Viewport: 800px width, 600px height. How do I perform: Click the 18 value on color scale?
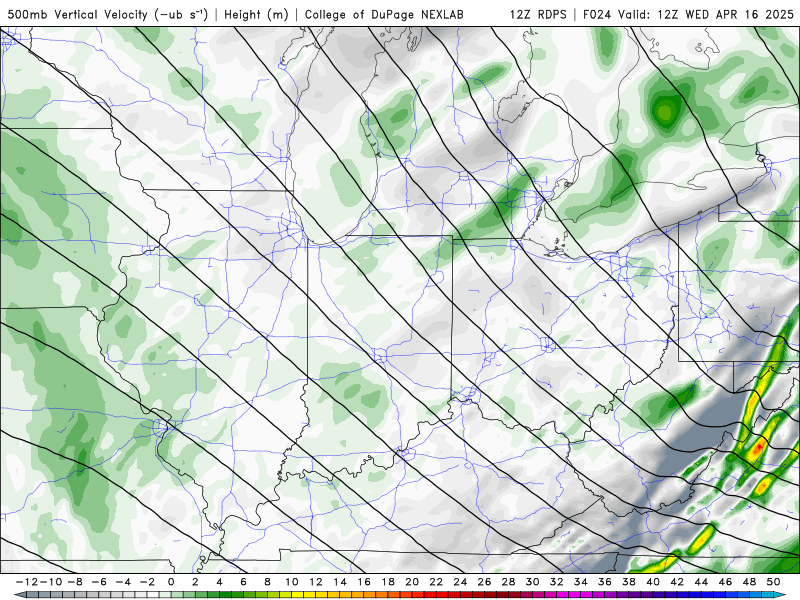tap(388, 582)
